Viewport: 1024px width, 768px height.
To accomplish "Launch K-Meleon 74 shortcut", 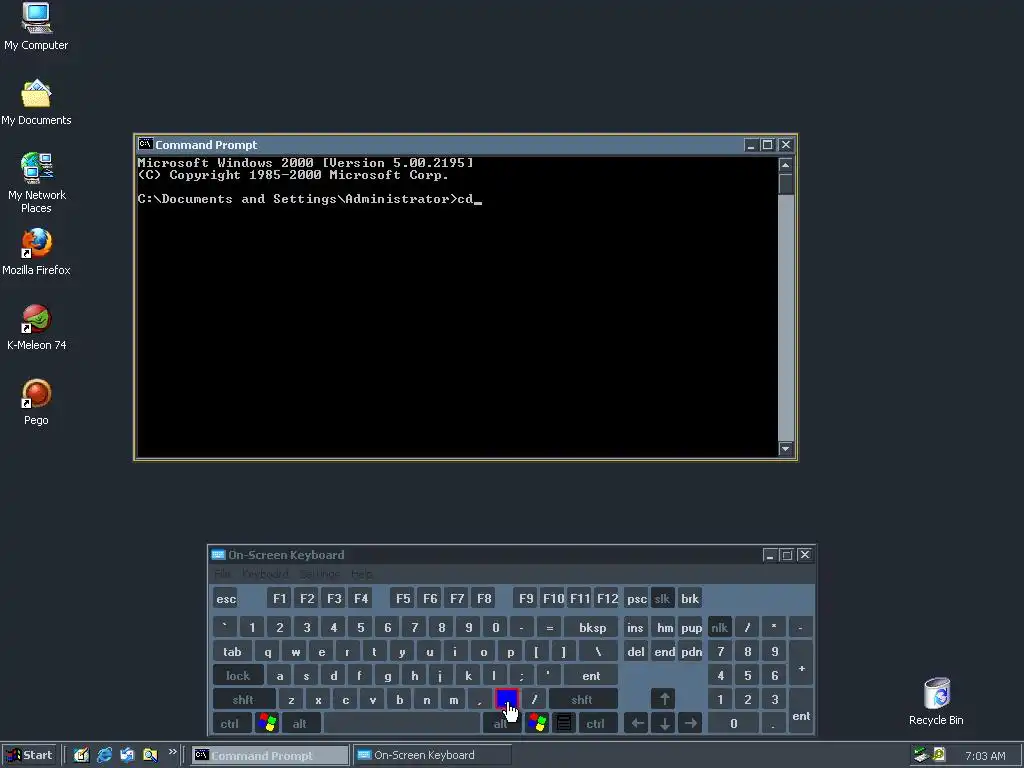I will tap(36, 327).
